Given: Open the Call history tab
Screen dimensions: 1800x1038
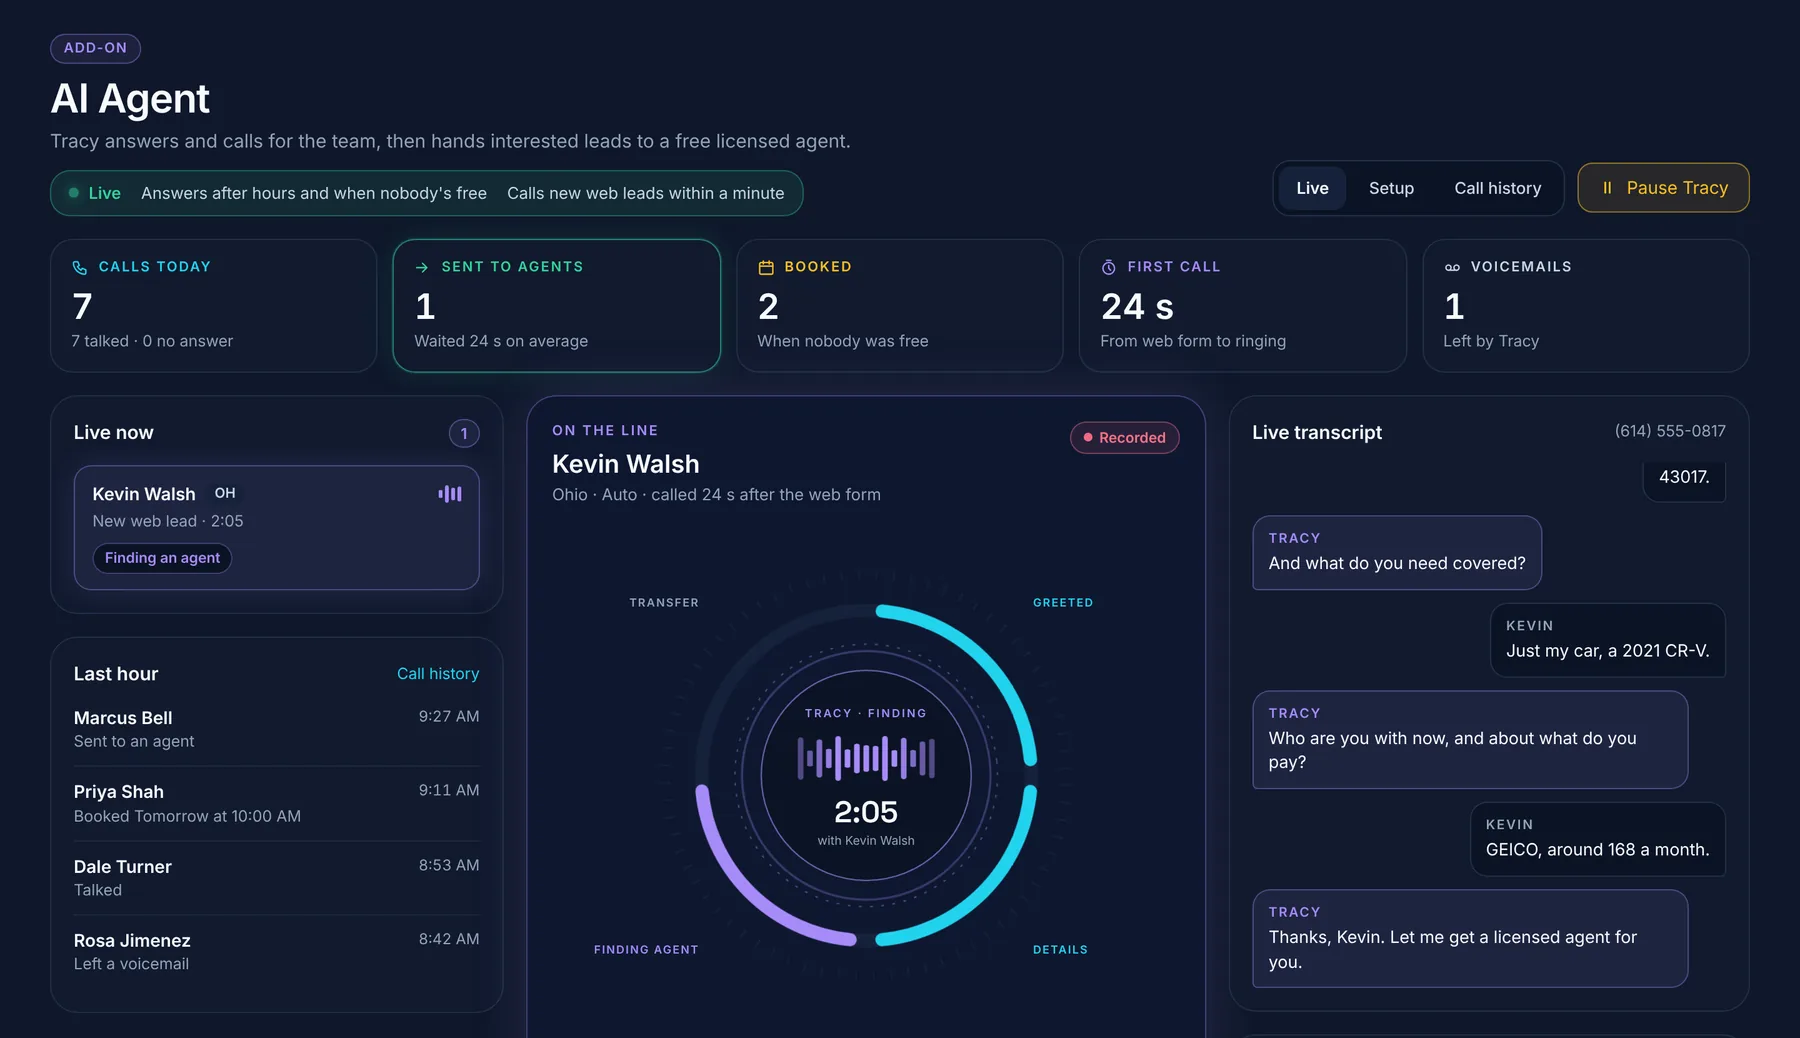Looking at the screenshot, I should point(1497,188).
